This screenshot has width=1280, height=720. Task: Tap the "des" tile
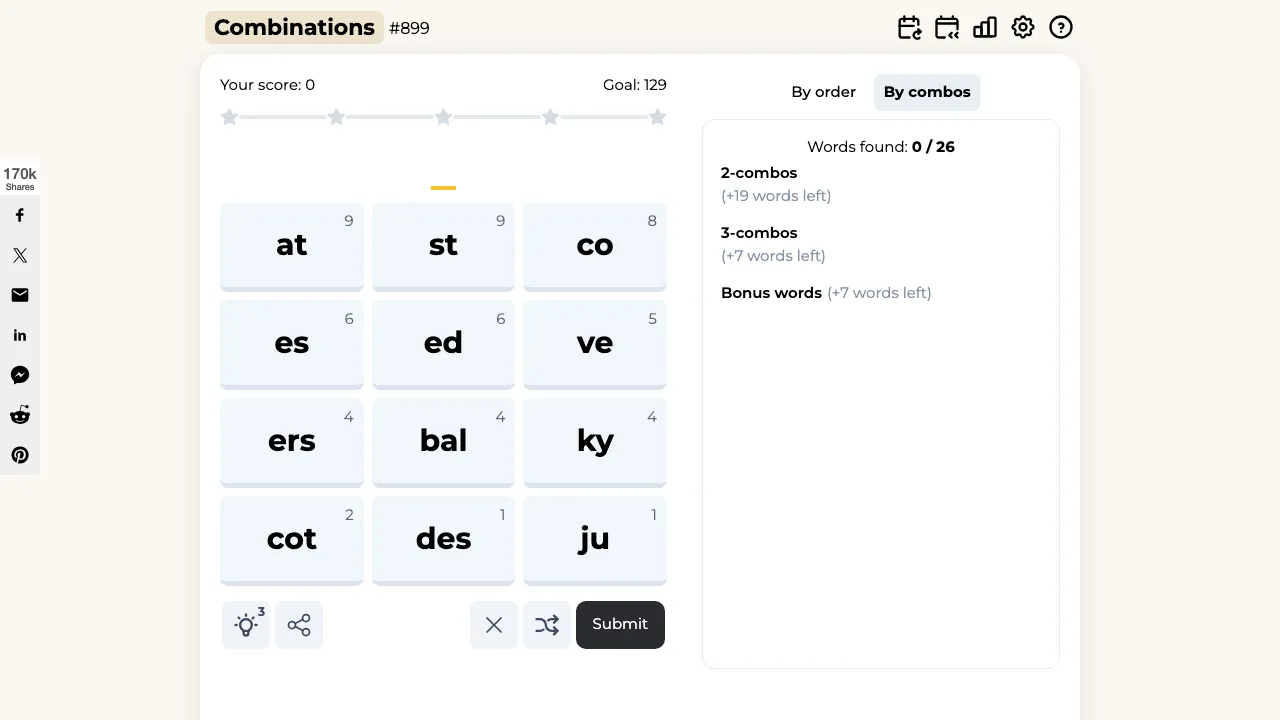click(x=443, y=541)
